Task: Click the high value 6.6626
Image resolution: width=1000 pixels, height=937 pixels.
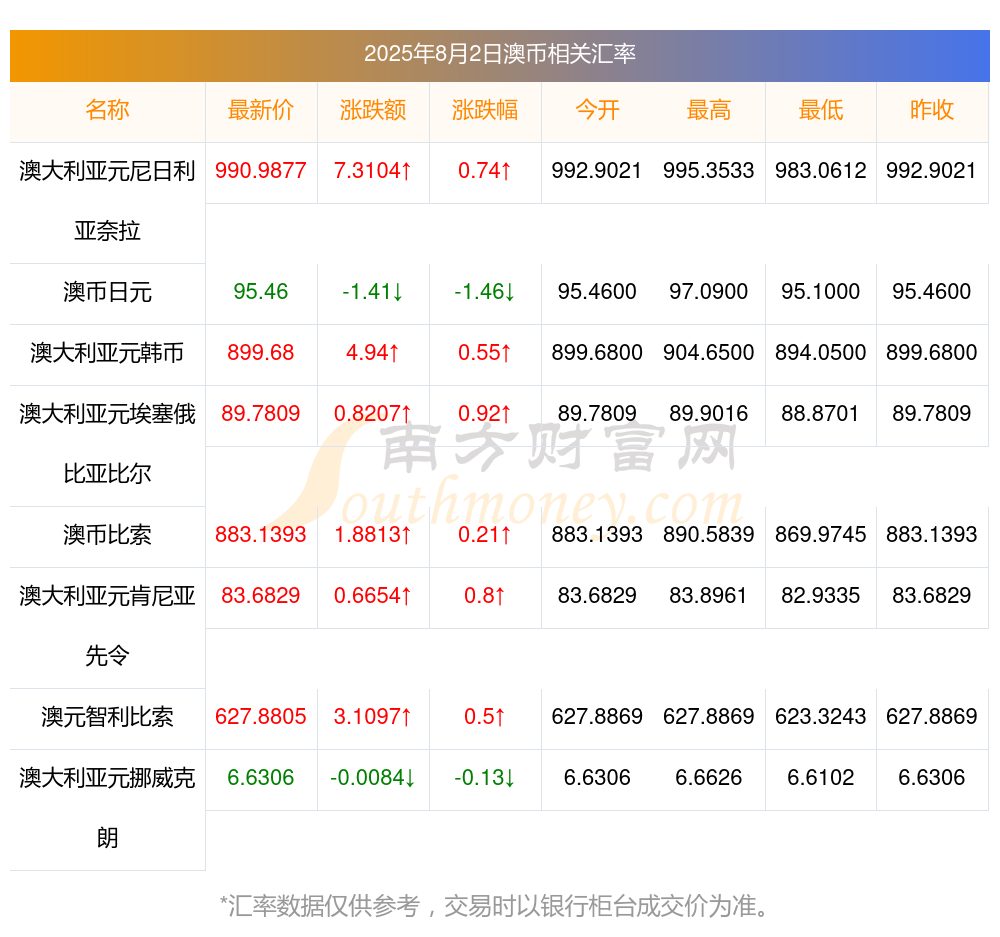Action: [x=709, y=778]
